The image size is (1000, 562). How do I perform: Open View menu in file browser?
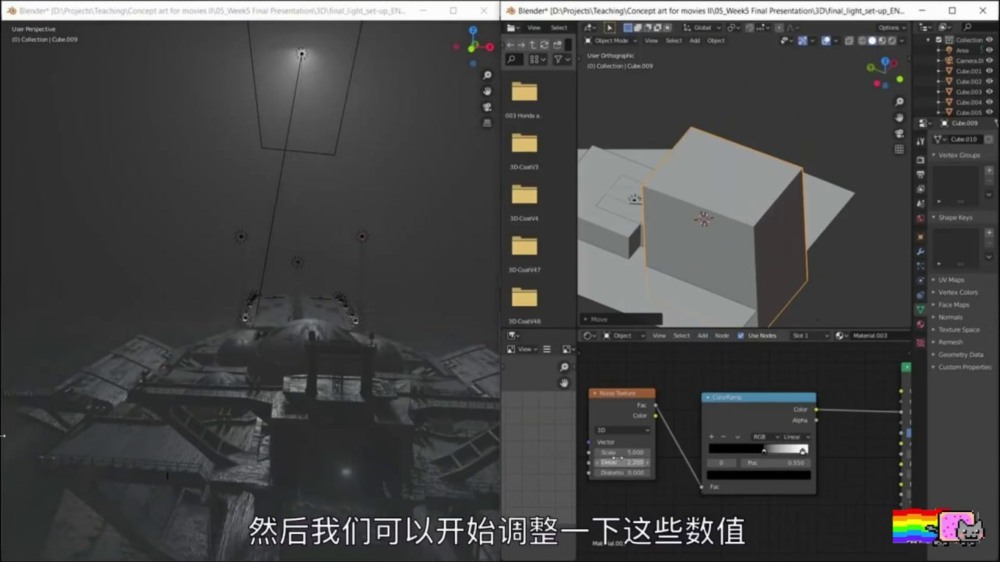coord(534,28)
